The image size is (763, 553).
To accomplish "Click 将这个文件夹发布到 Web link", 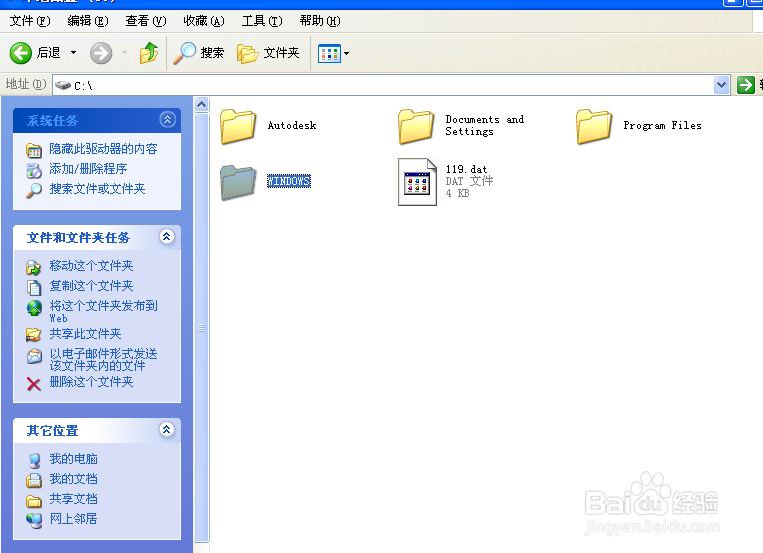I will point(103,311).
